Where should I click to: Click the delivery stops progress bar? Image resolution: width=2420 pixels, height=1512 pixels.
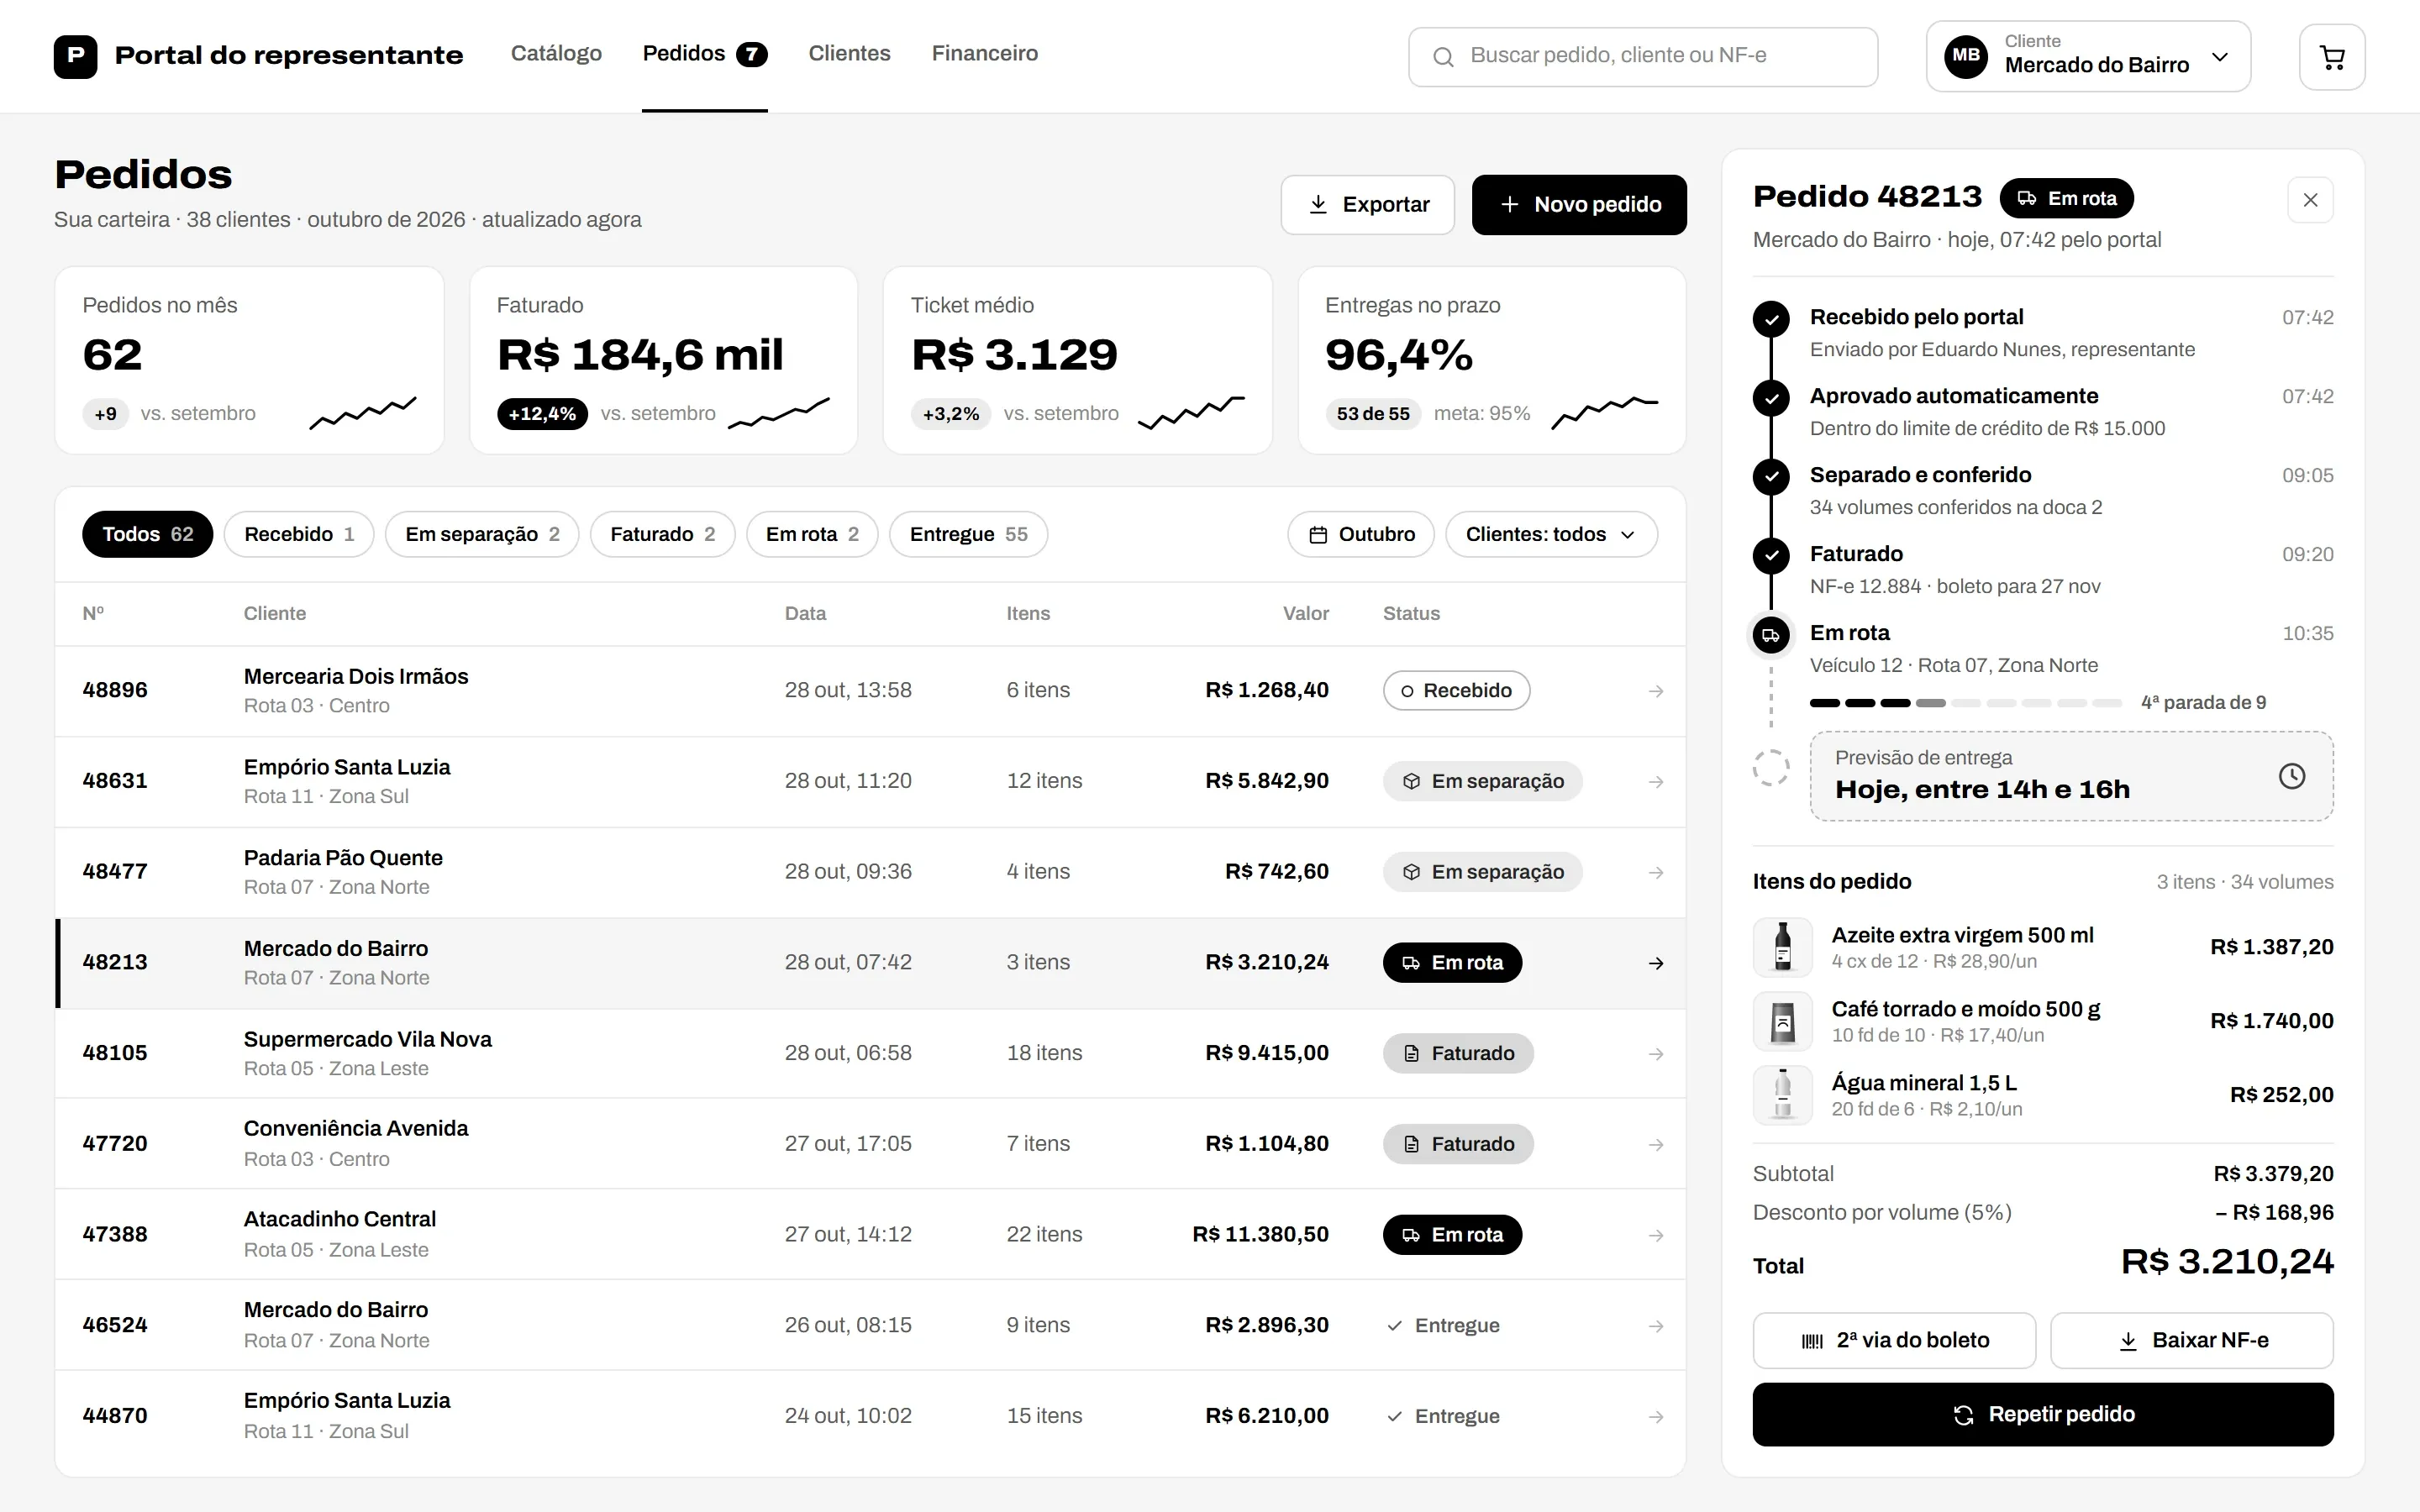(x=1966, y=703)
